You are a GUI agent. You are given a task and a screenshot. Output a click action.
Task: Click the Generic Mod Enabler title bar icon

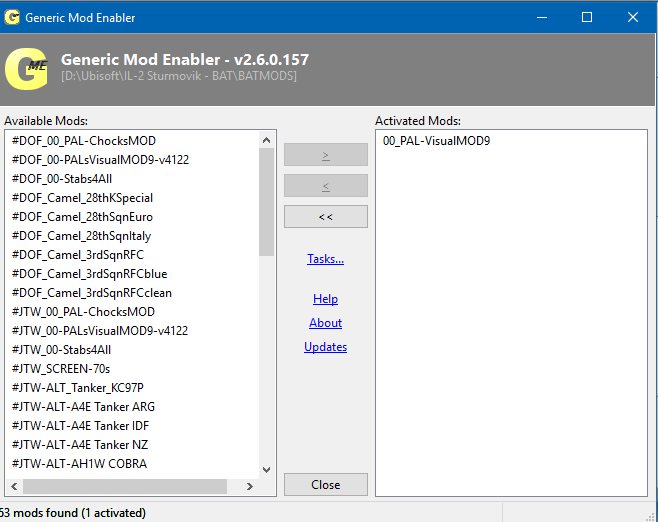pos(12,17)
